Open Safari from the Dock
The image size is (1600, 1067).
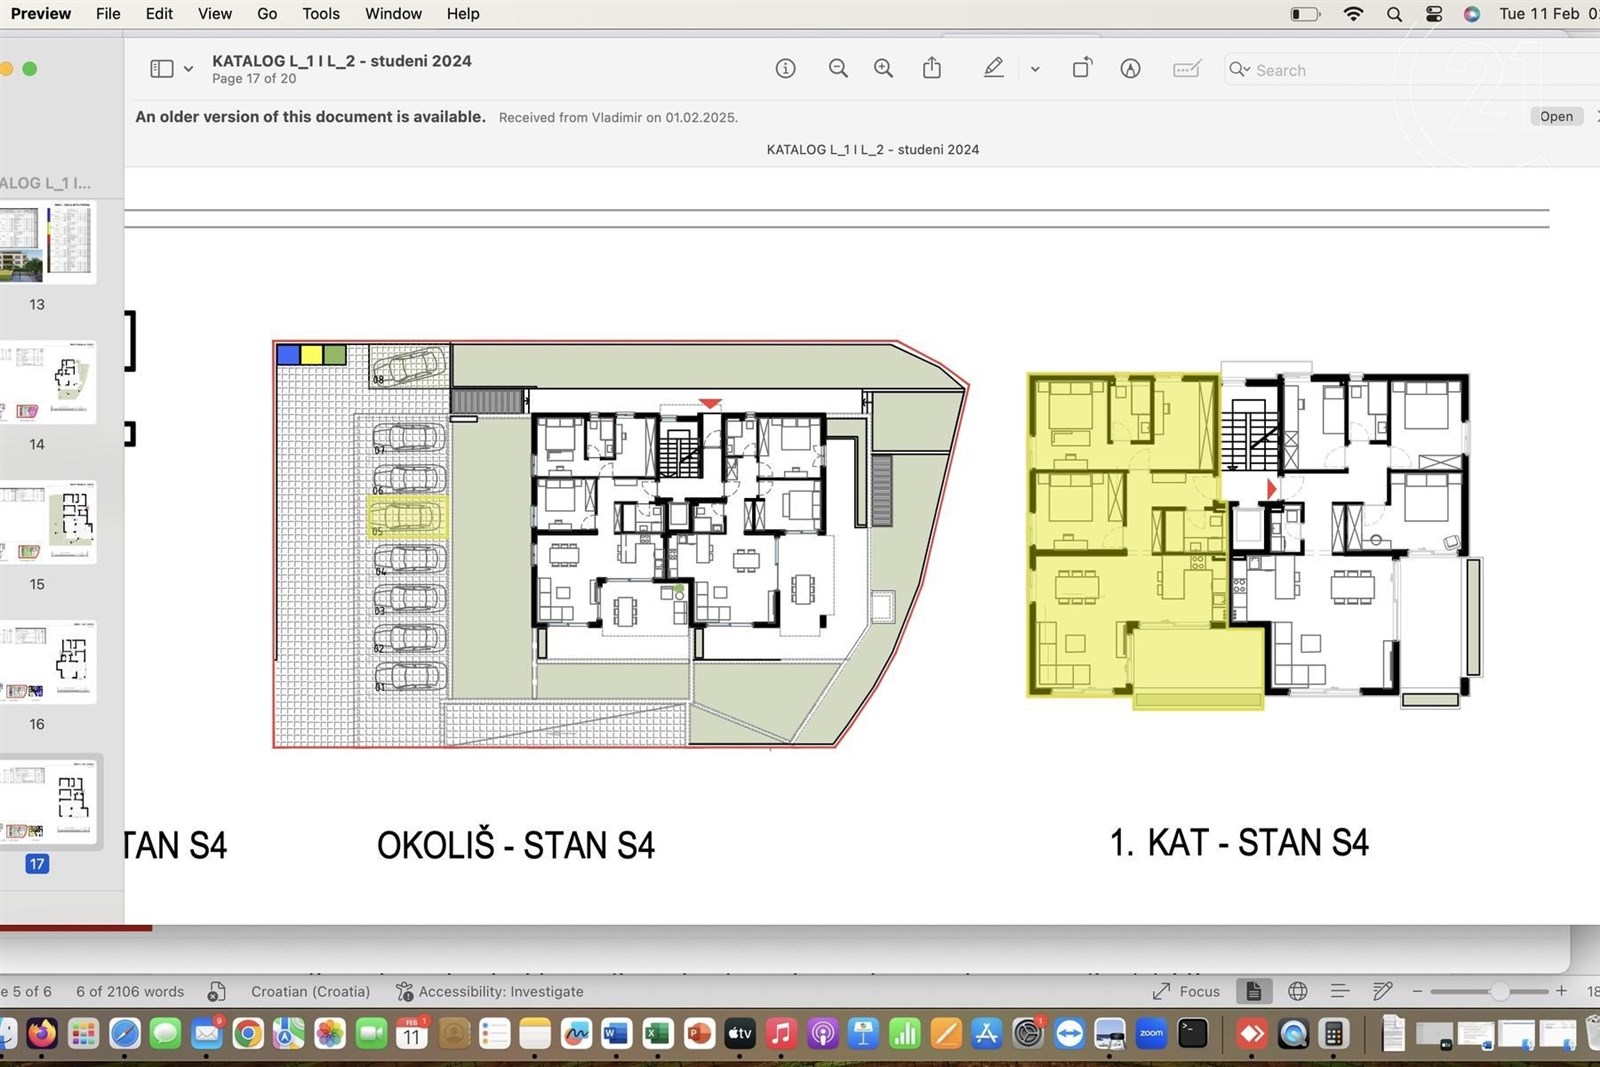[124, 1033]
